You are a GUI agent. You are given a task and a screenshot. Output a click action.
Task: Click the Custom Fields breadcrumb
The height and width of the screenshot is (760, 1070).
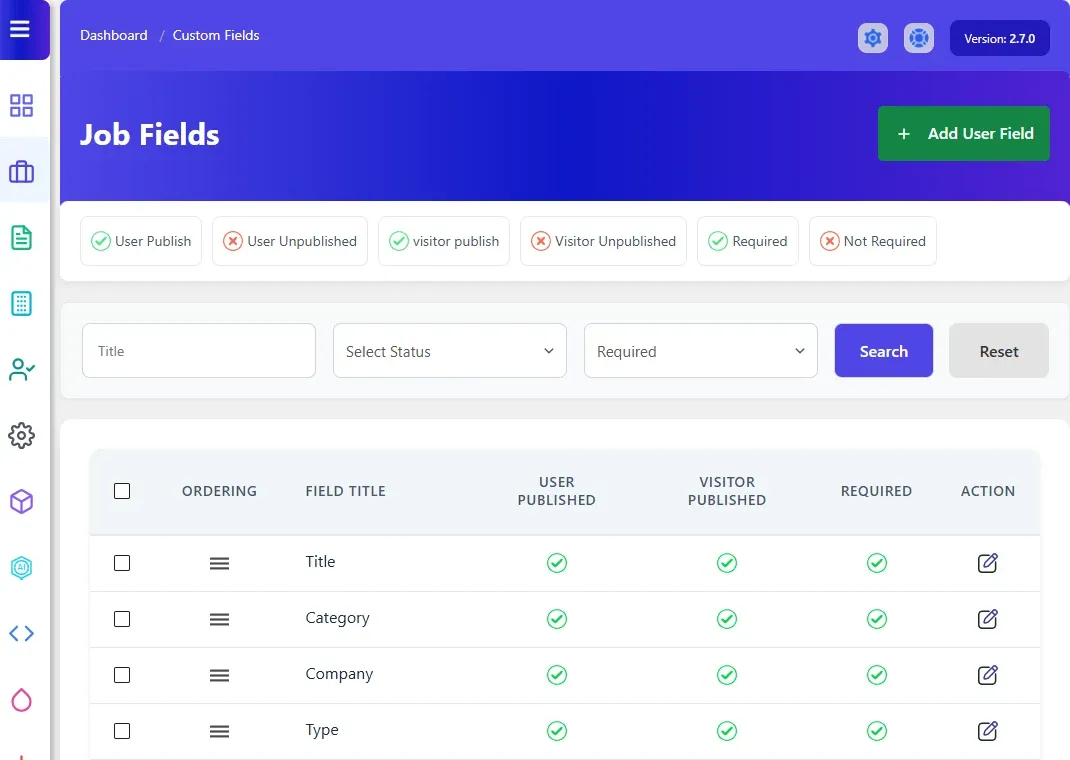click(x=216, y=35)
